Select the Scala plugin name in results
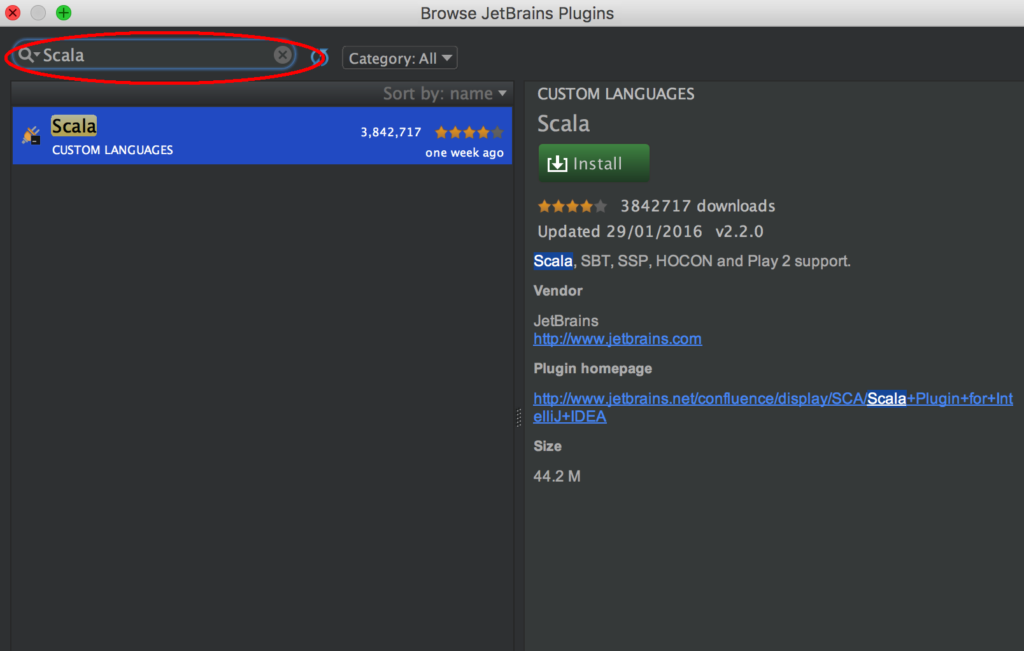 [x=74, y=126]
